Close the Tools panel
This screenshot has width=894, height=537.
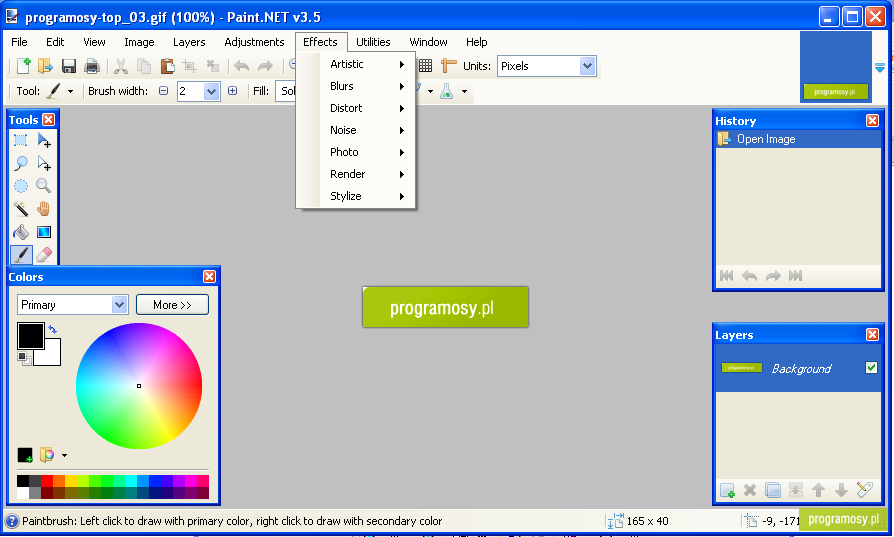pos(48,120)
